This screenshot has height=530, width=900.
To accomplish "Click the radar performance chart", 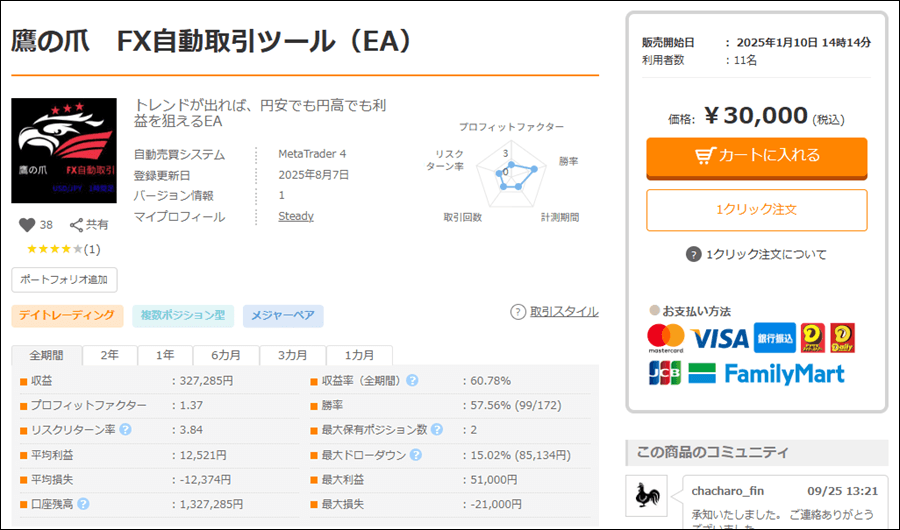I will point(511,175).
